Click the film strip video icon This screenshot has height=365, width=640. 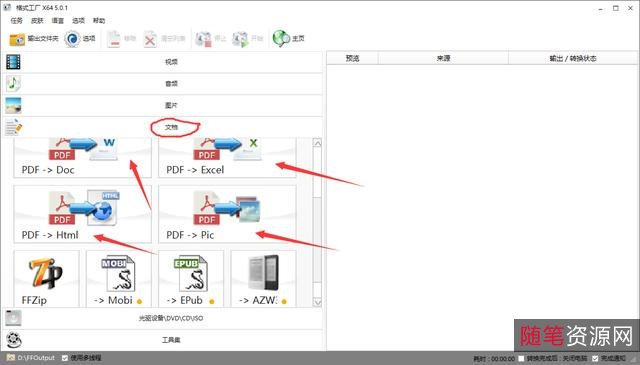[13, 62]
